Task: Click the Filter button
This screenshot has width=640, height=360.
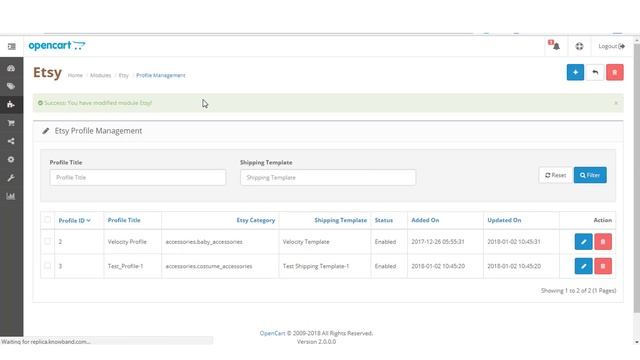Action: [x=590, y=175]
